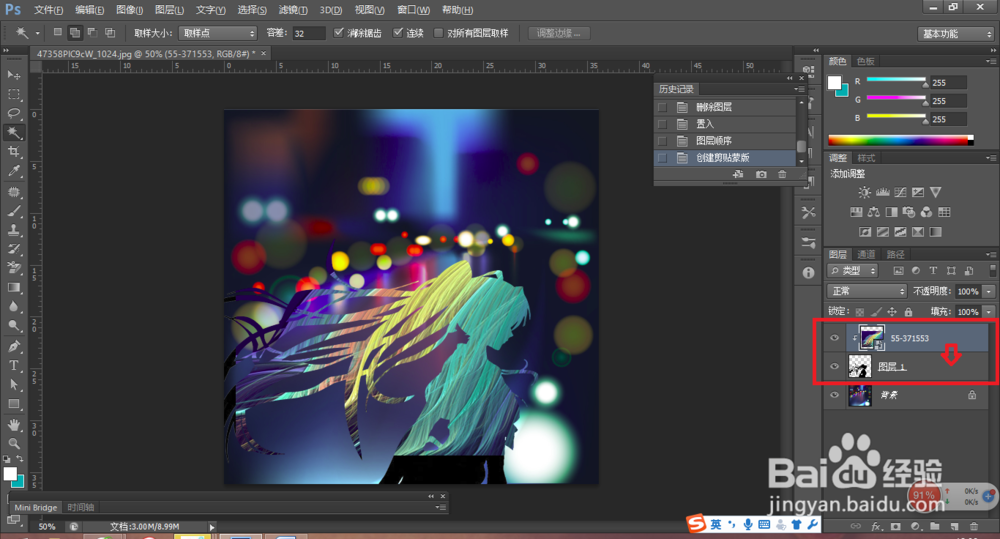Viewport: 1000px width, 539px height.
Task: Open 文件(F) menu
Action: 48,10
